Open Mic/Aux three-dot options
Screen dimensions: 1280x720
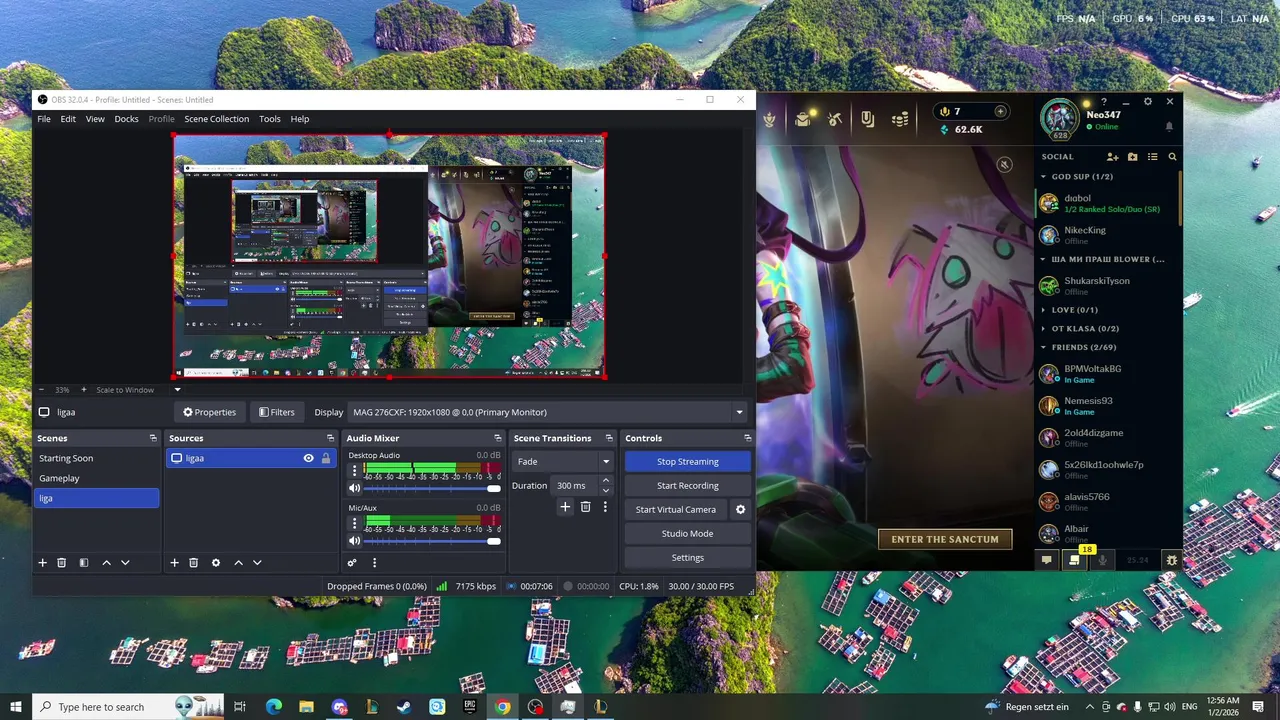(x=353, y=522)
